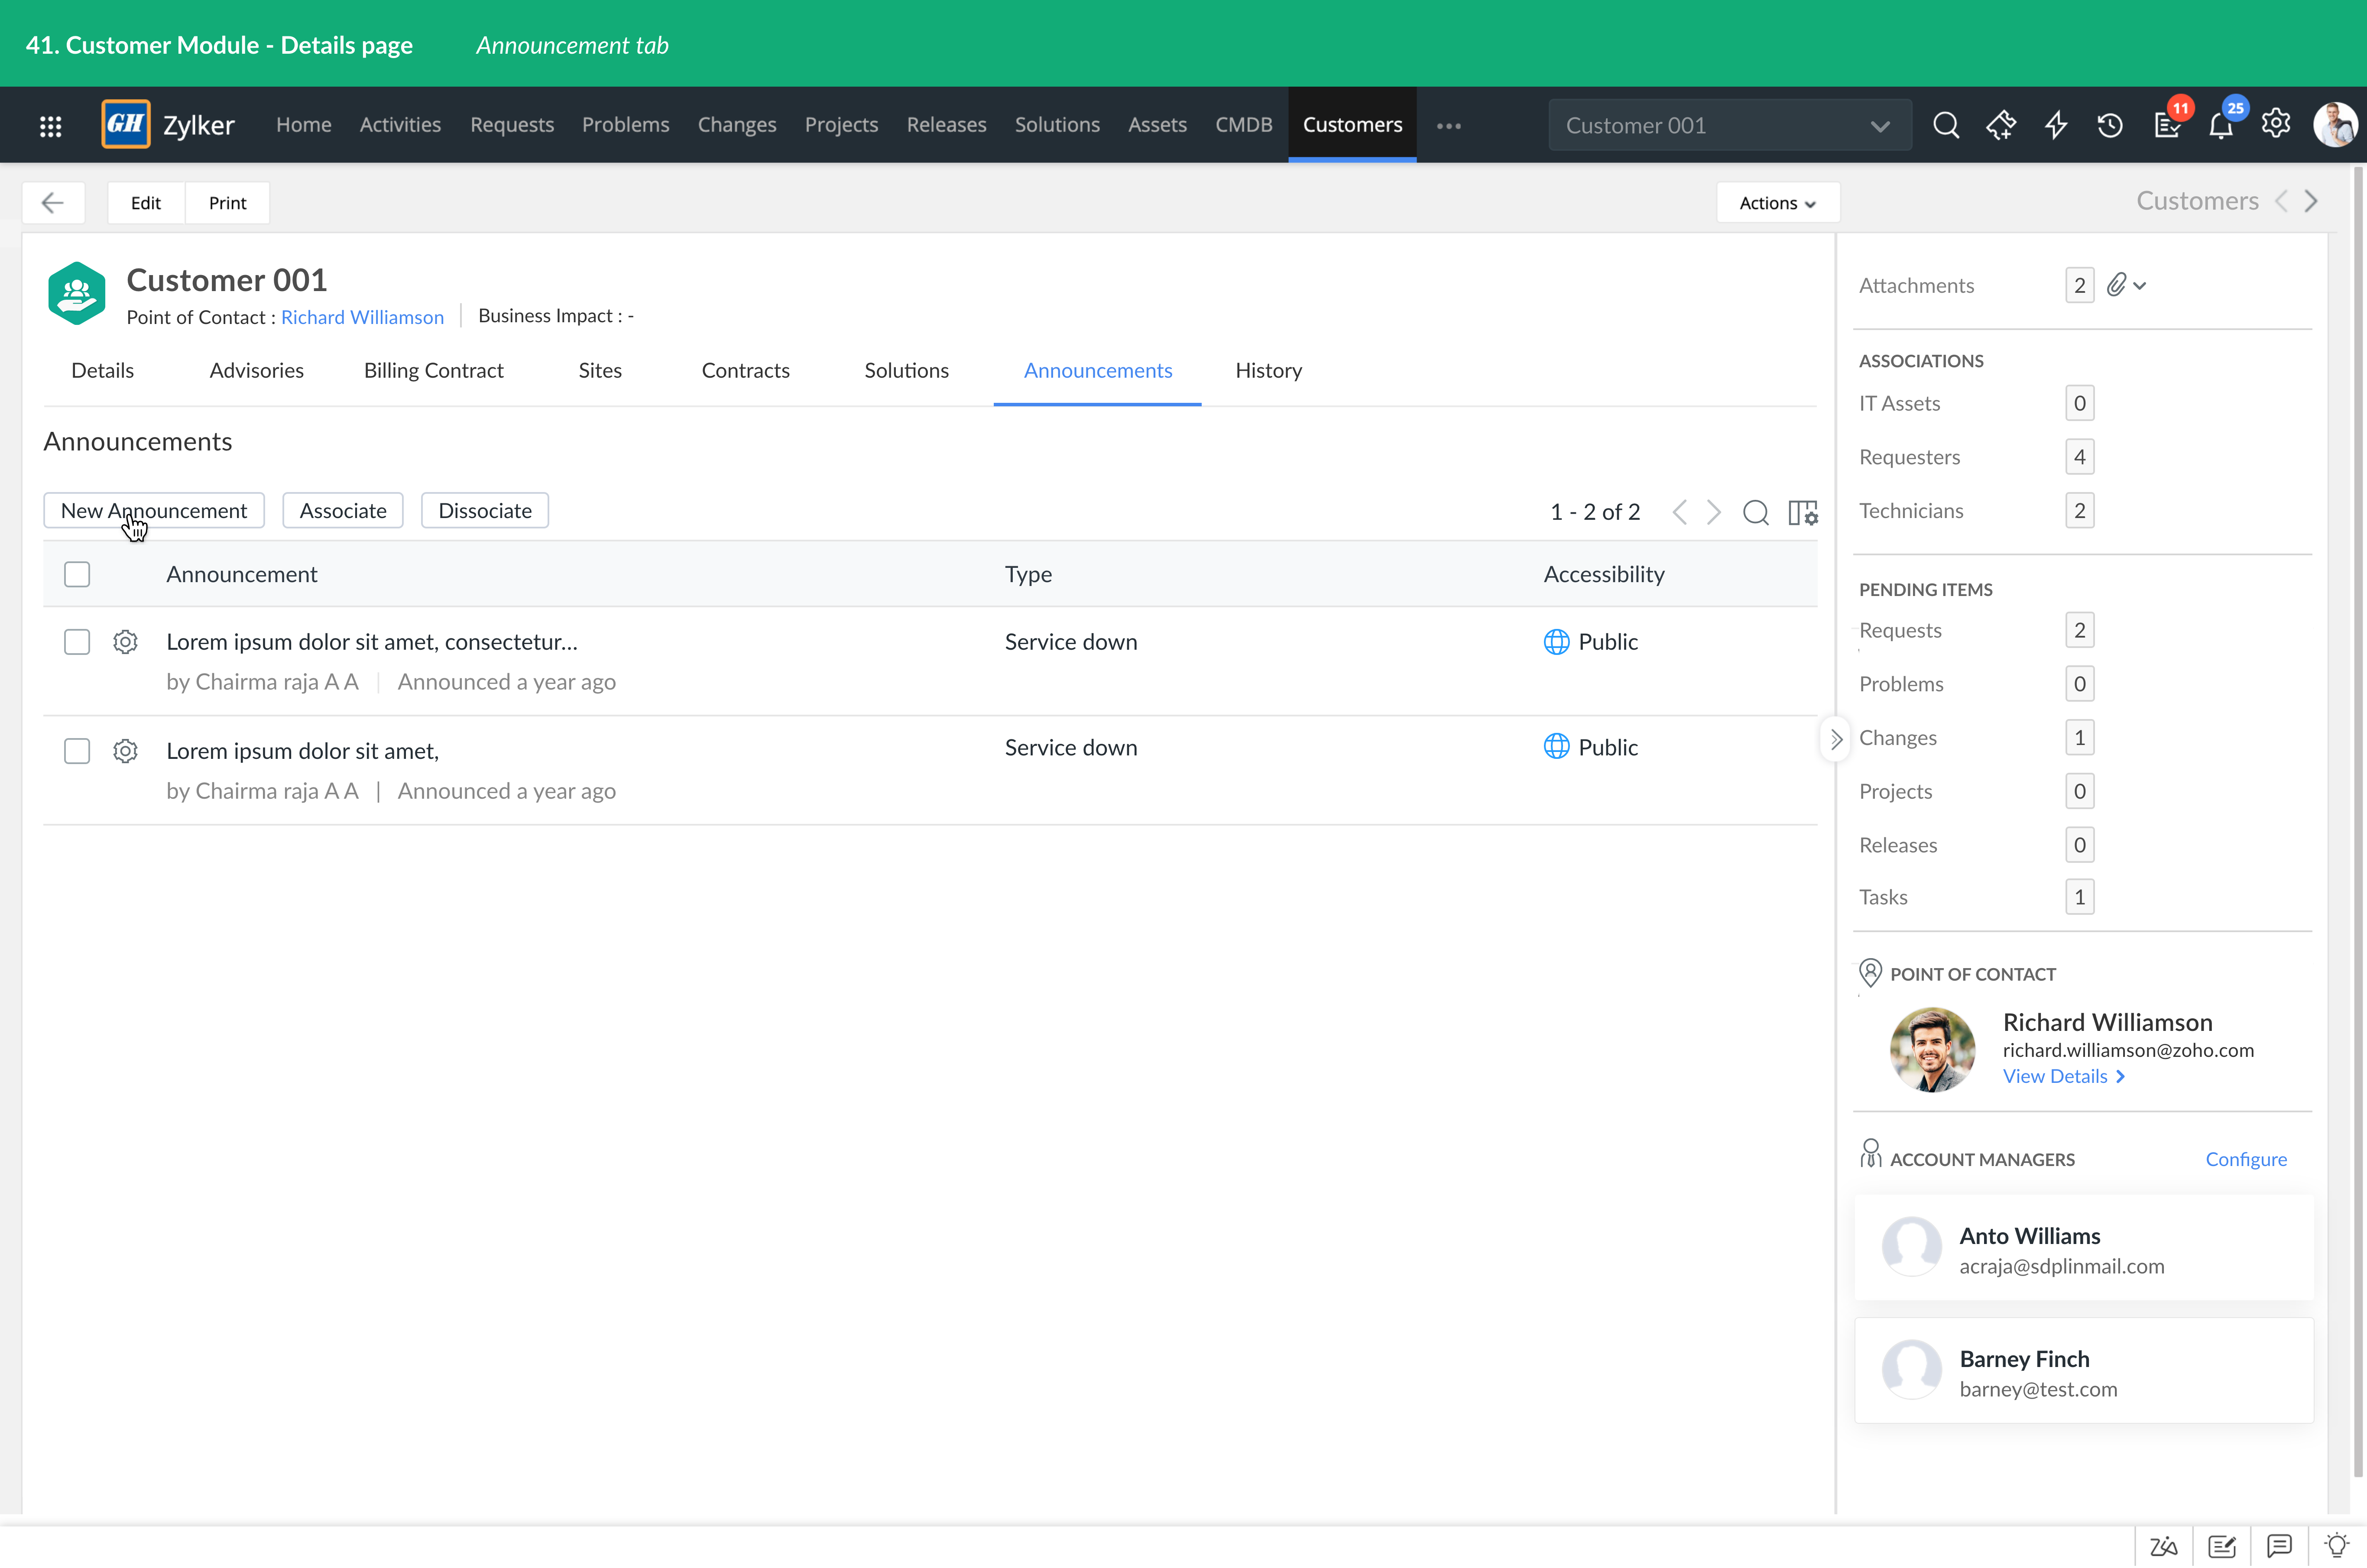Screen dimensions: 2367x1568
Task: Click the New Announcement button
Action: (x=154, y=511)
